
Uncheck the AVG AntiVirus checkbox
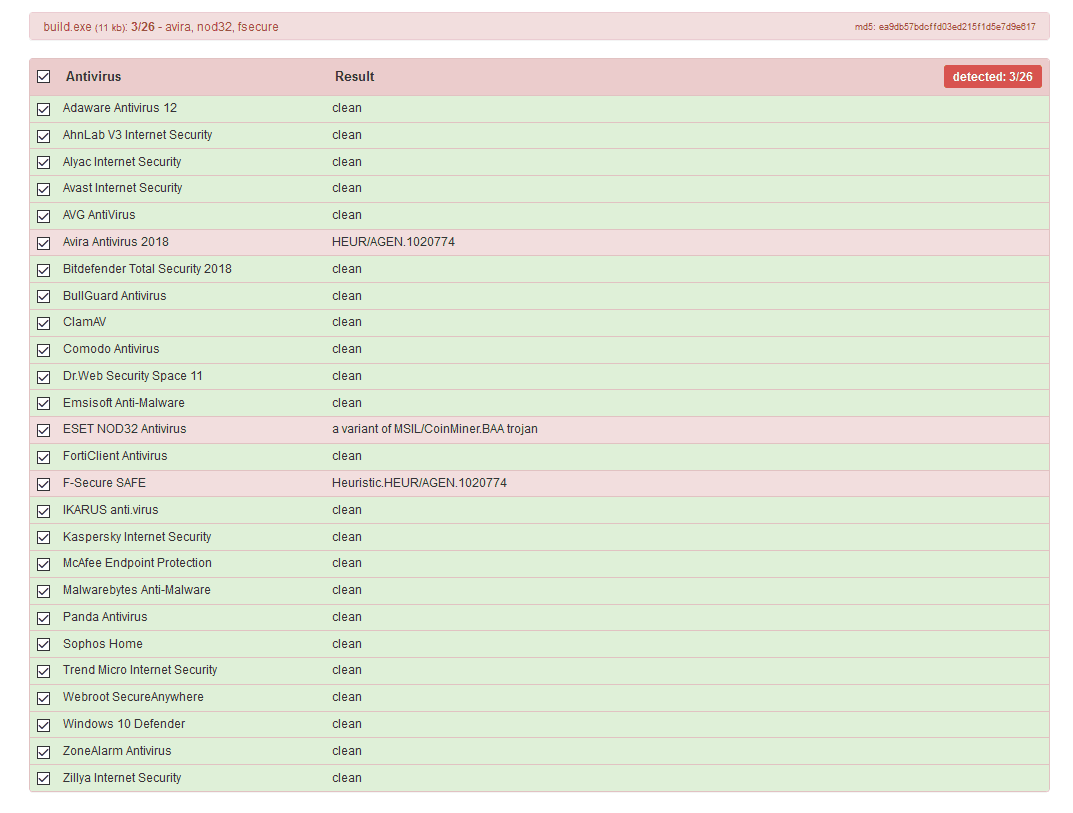click(44, 216)
